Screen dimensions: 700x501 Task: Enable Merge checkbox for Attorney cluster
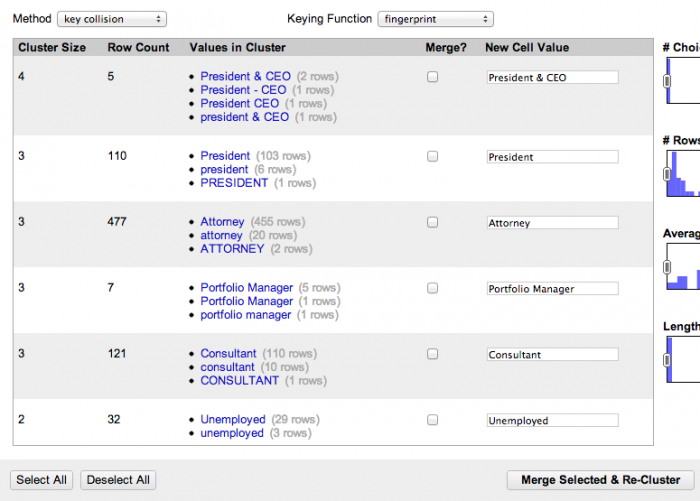click(x=432, y=222)
